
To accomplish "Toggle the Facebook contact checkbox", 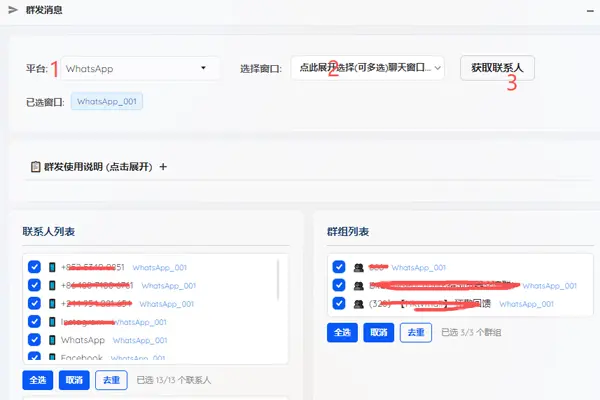I will point(34,356).
